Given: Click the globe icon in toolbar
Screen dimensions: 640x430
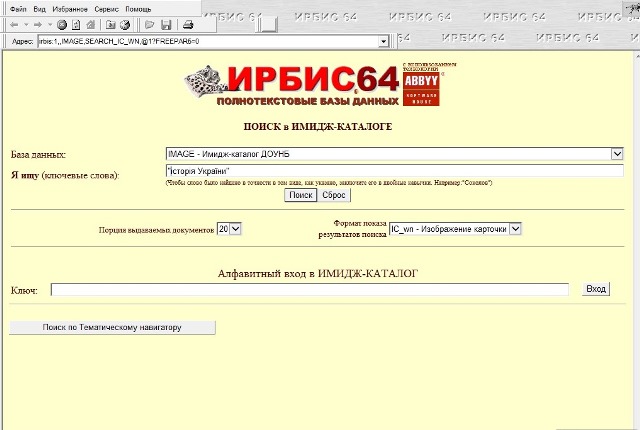Looking at the screenshot, I should pos(125,25).
